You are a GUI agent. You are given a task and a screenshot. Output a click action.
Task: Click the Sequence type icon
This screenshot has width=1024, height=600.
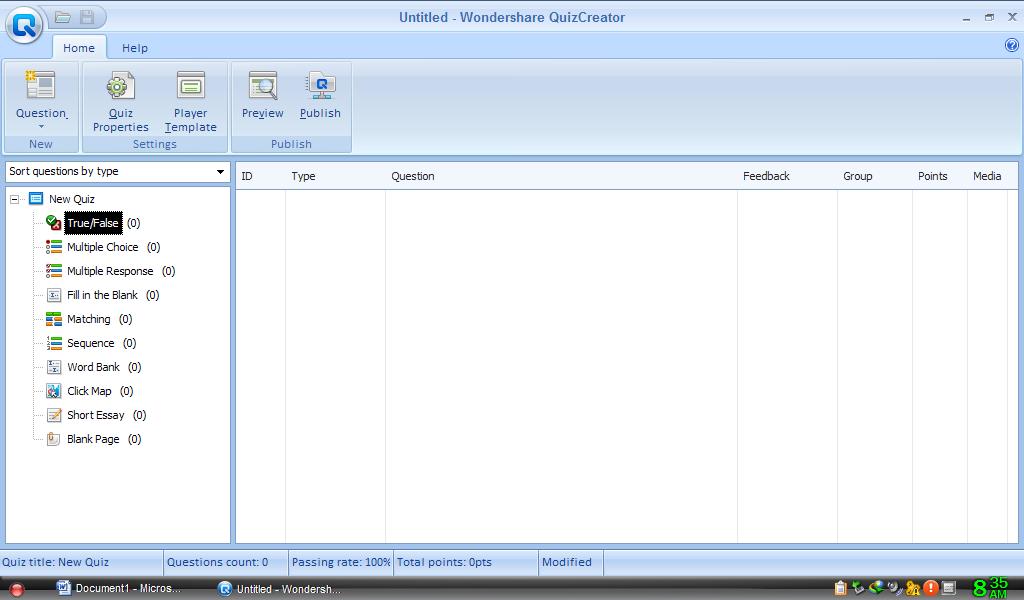point(54,343)
